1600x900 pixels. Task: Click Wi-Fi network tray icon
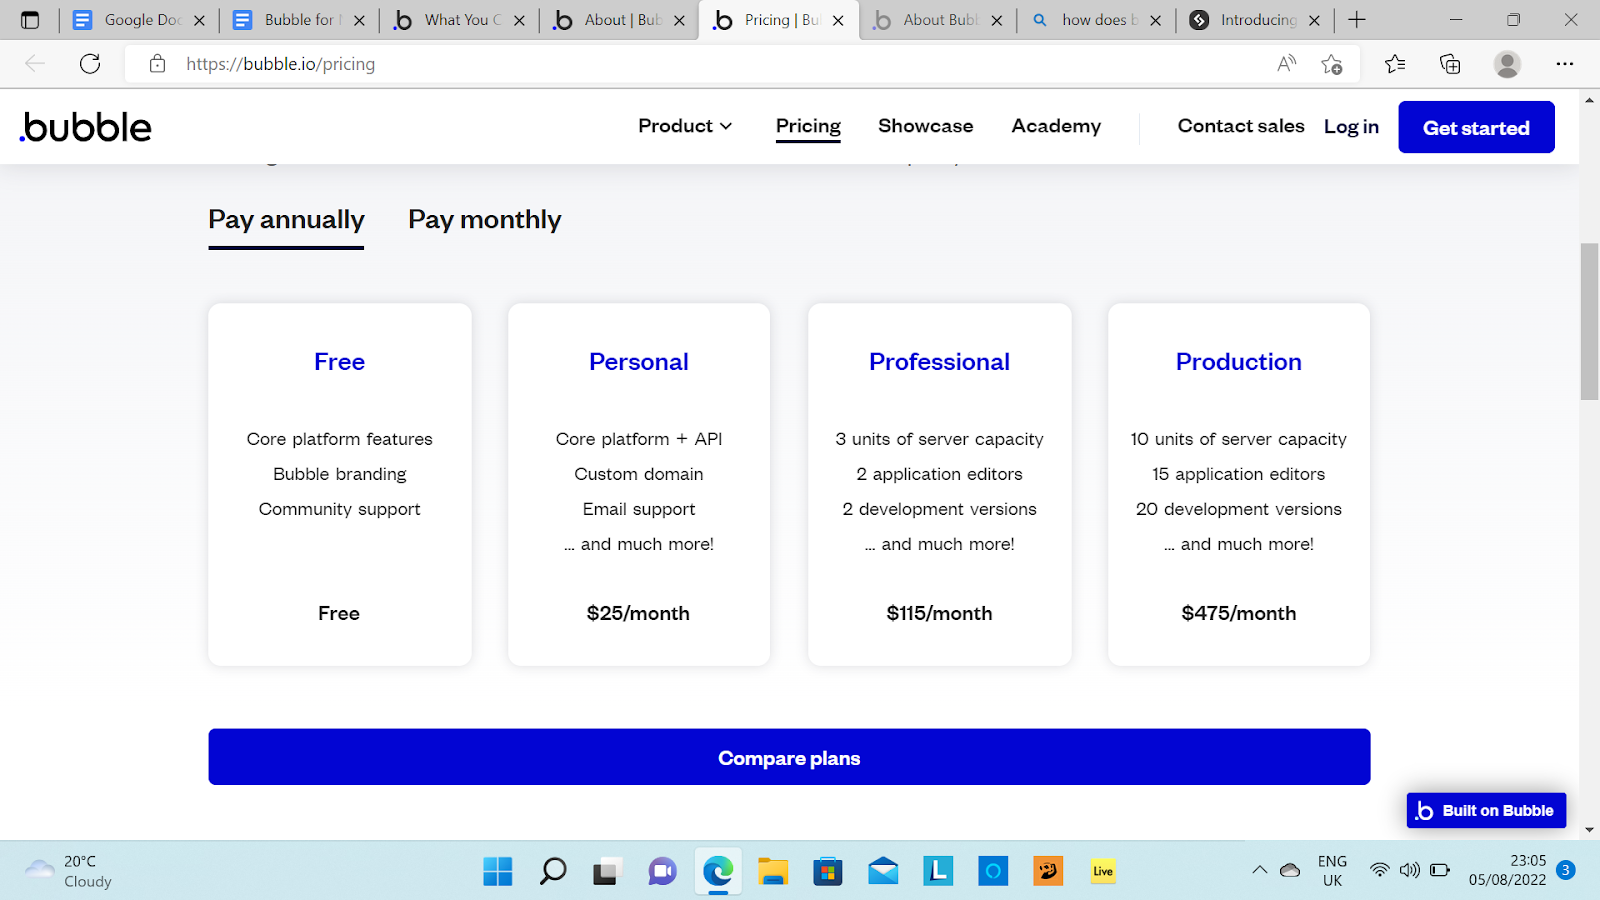tap(1380, 870)
